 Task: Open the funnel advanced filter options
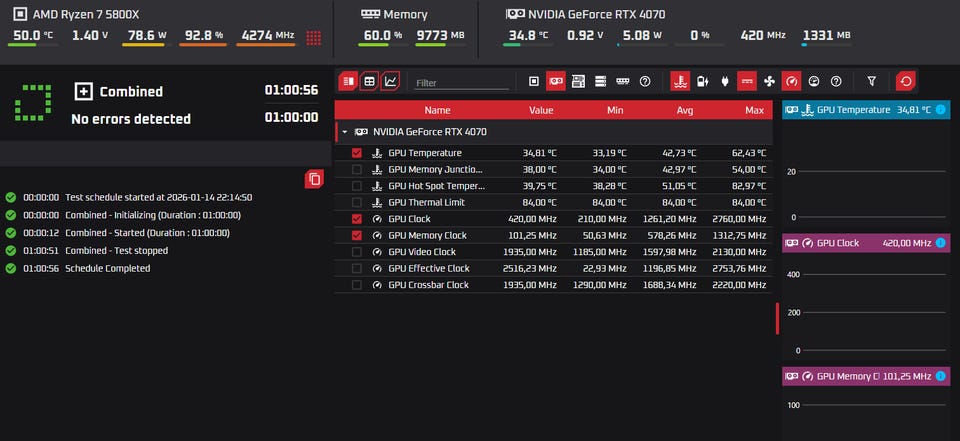872,81
